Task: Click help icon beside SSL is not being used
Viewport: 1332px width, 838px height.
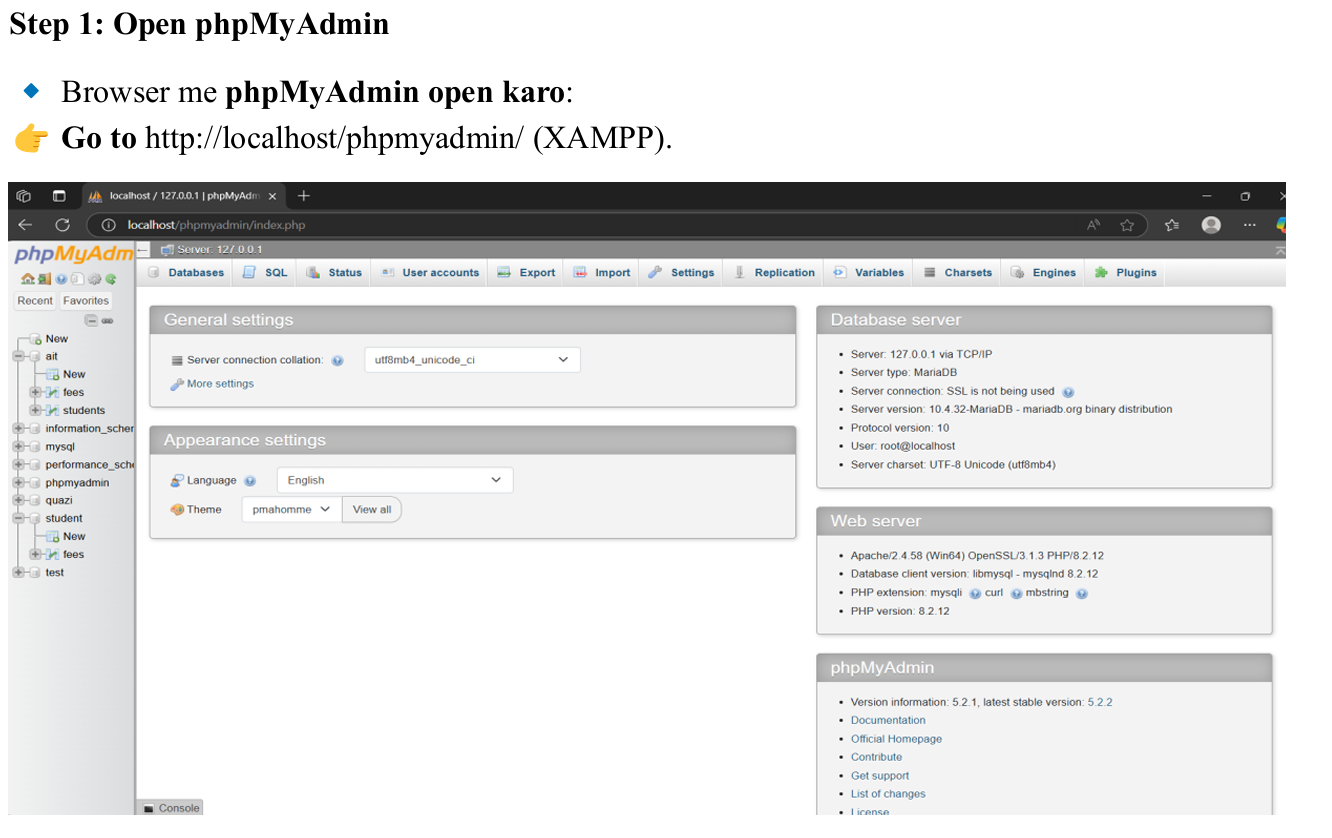Action: coord(1068,392)
